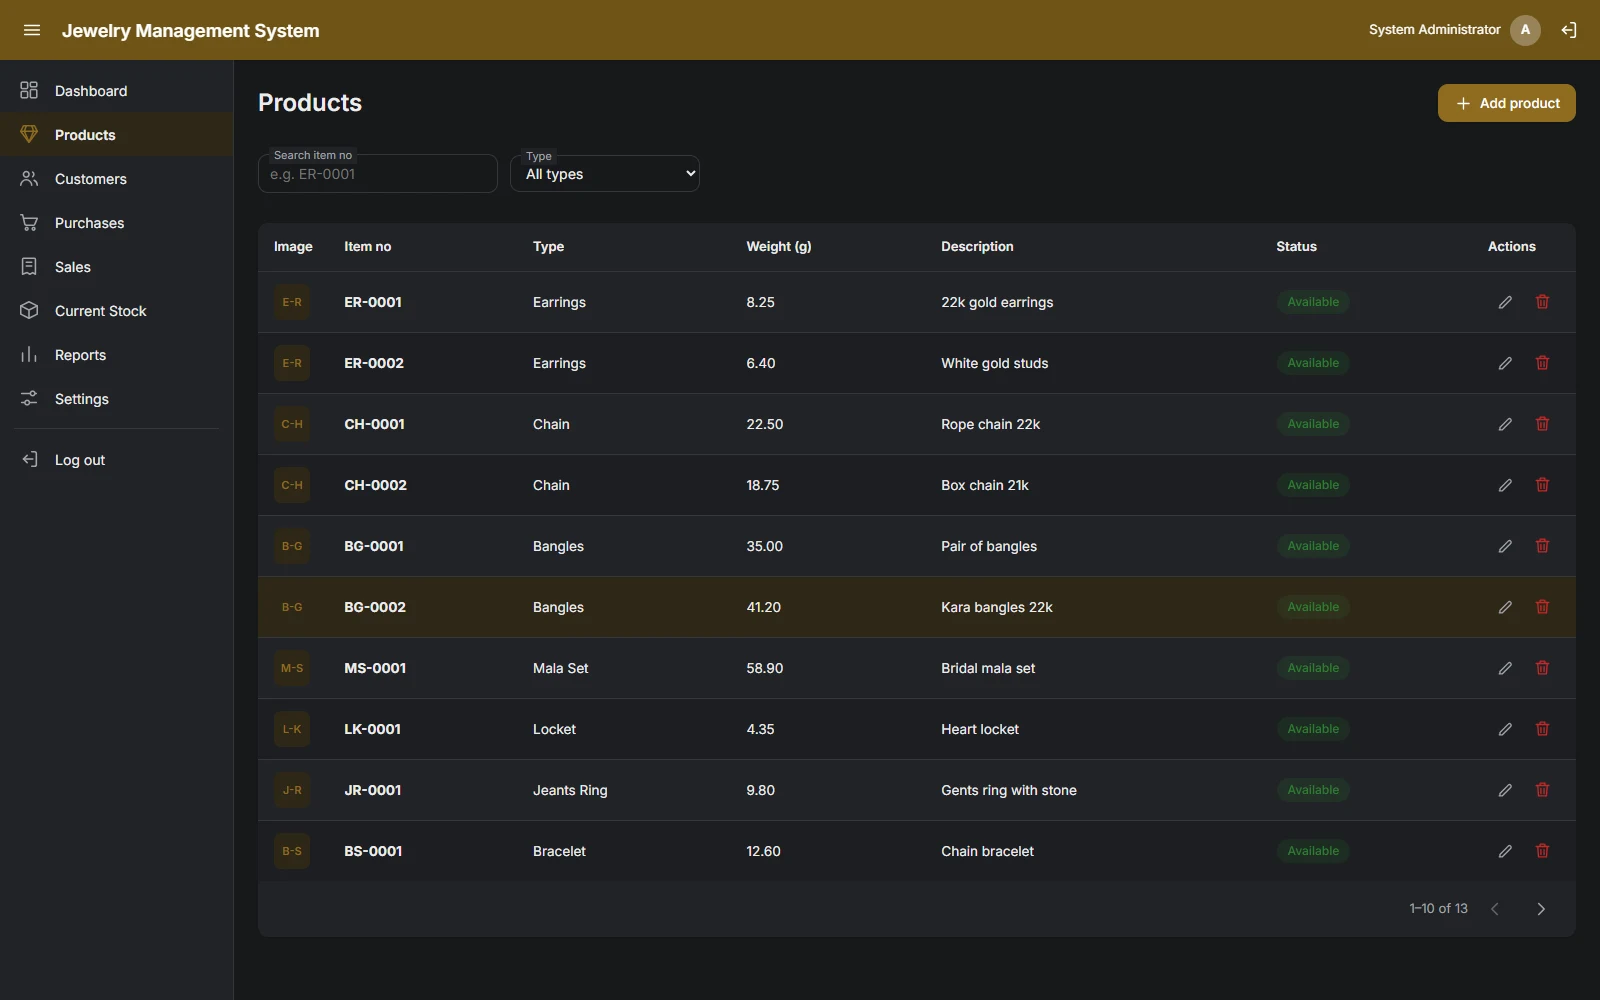Delete product MS-0001 with trash icon
This screenshot has width=1600, height=1000.
coord(1543,668)
